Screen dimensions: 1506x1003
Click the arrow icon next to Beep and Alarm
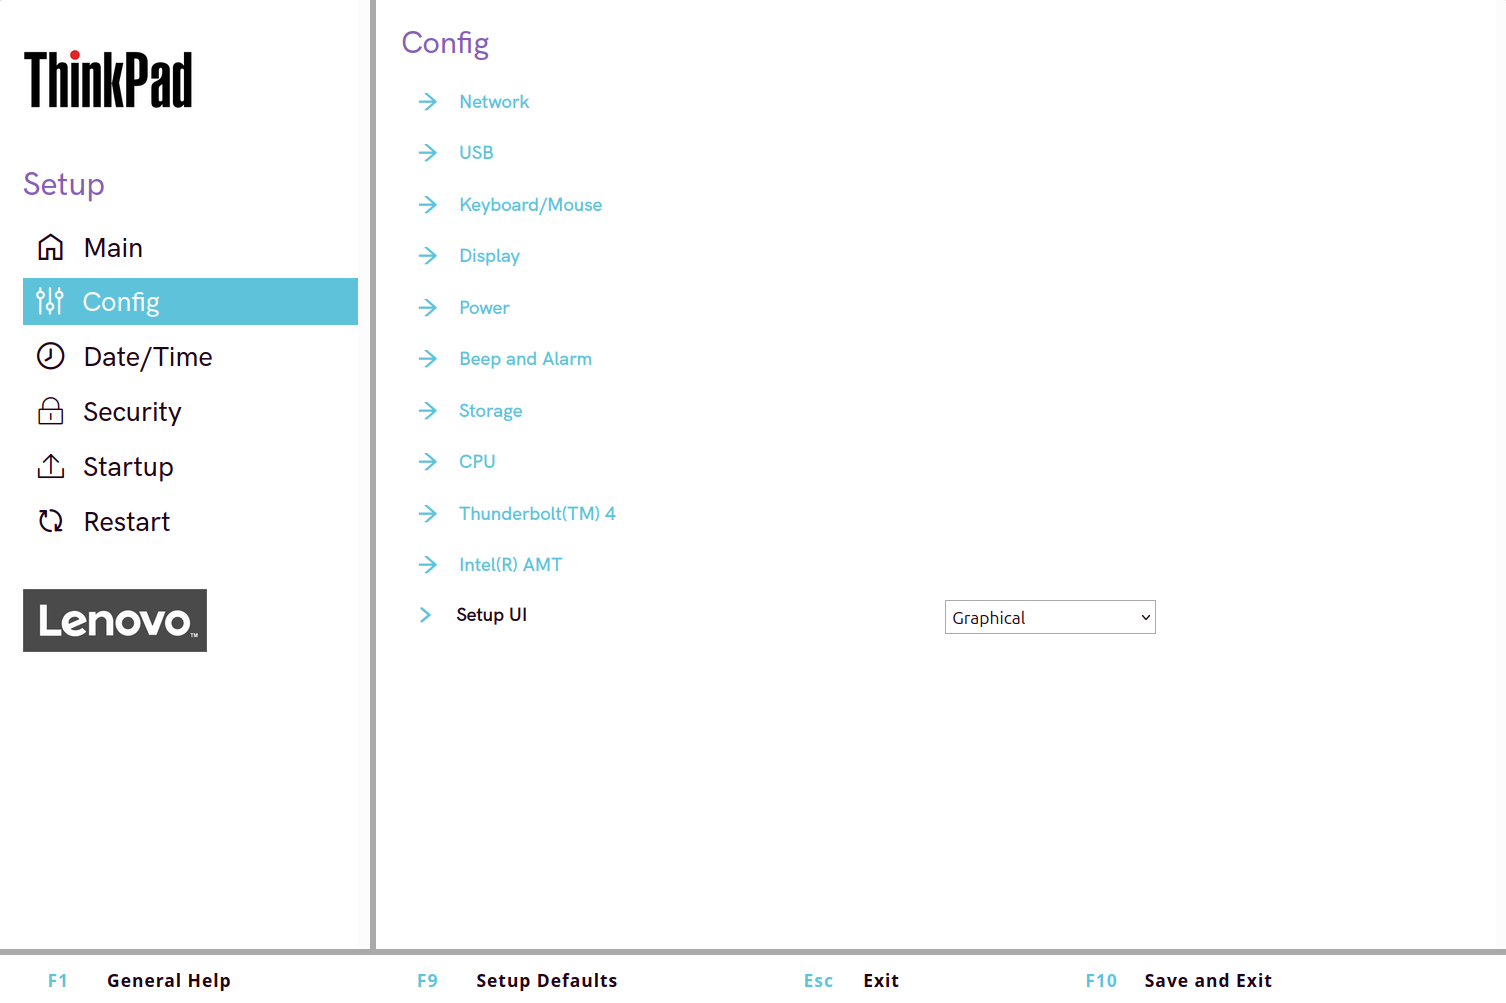click(x=428, y=359)
